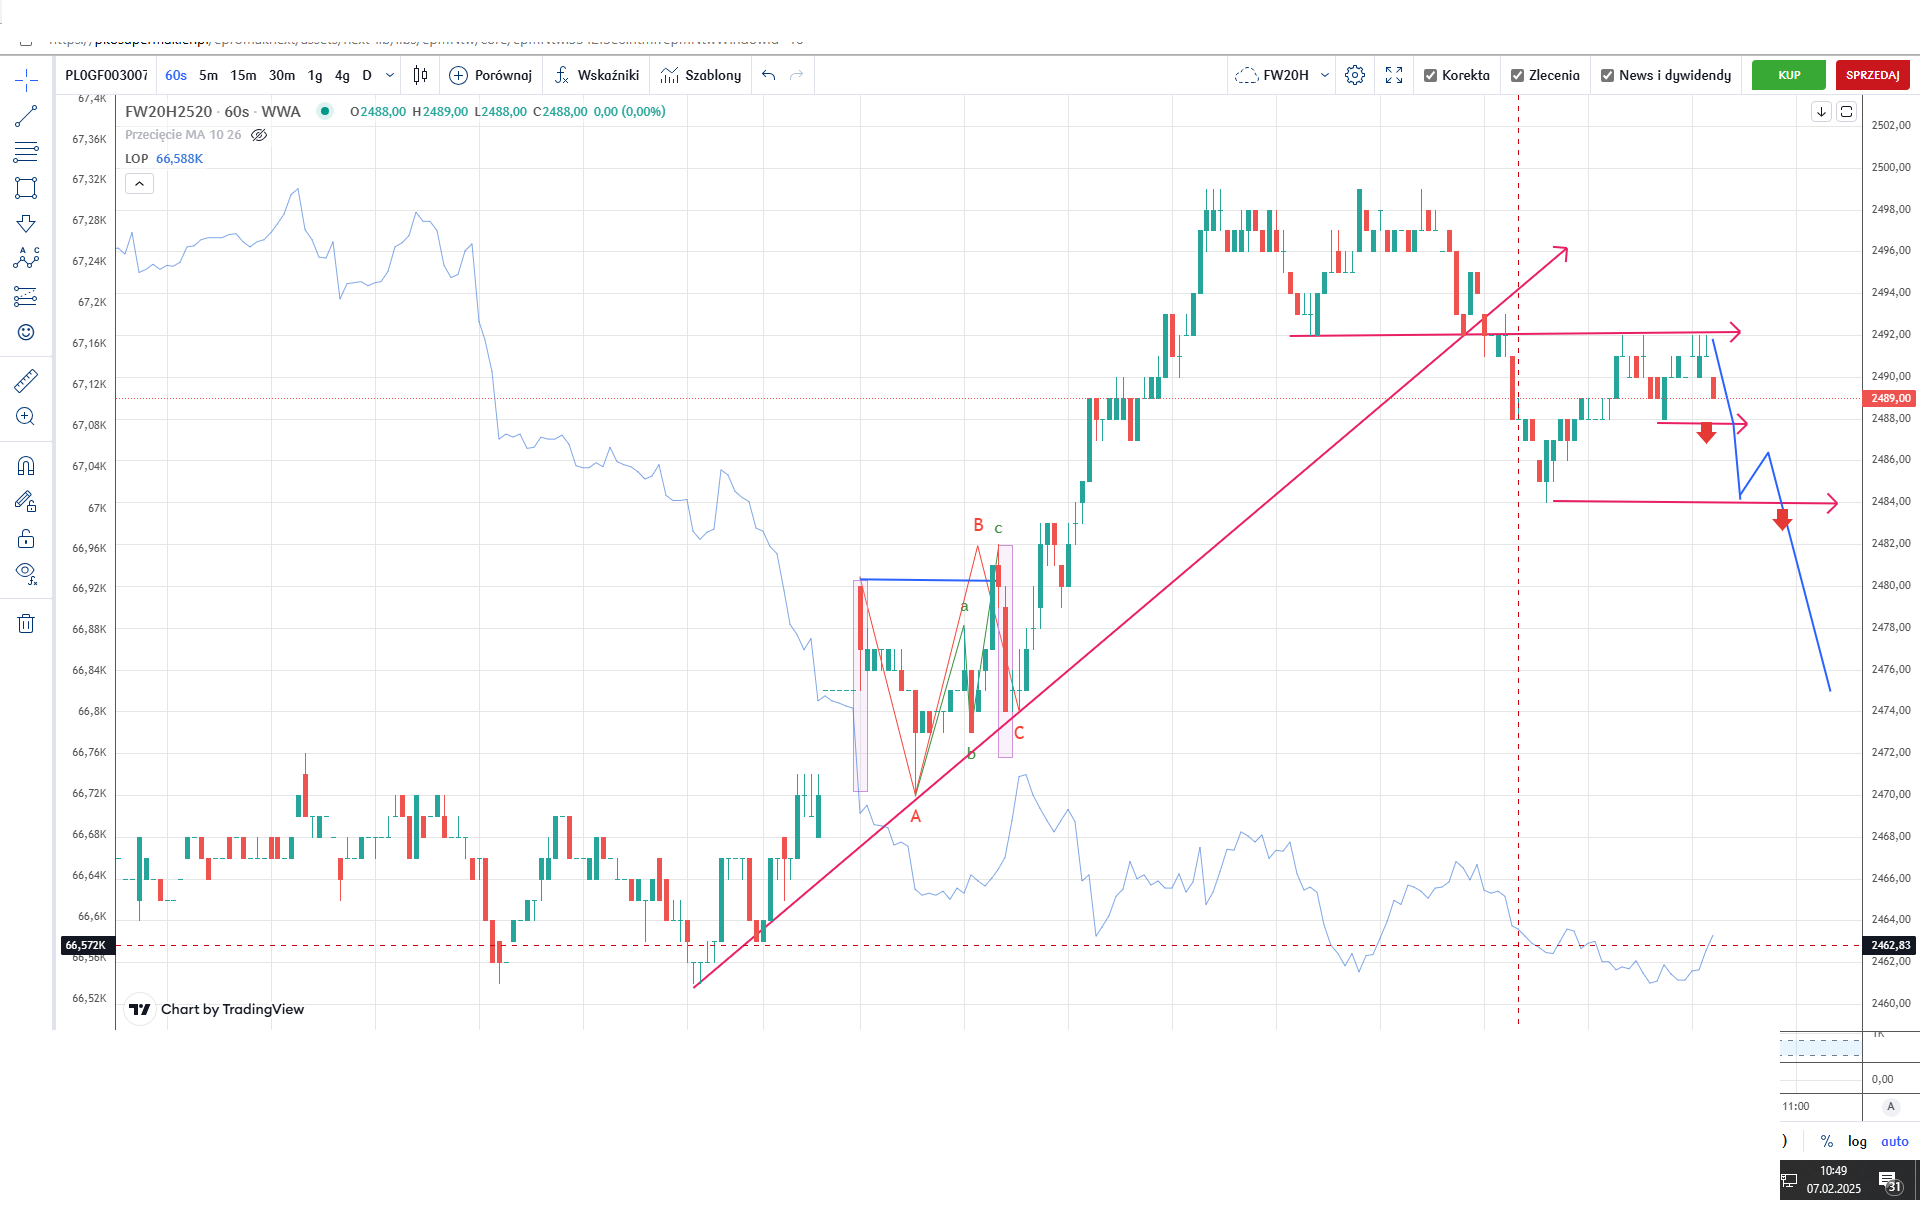Image resolution: width=1924 pixels, height=1218 pixels.
Task: Undo the last chart action
Action: tap(768, 75)
